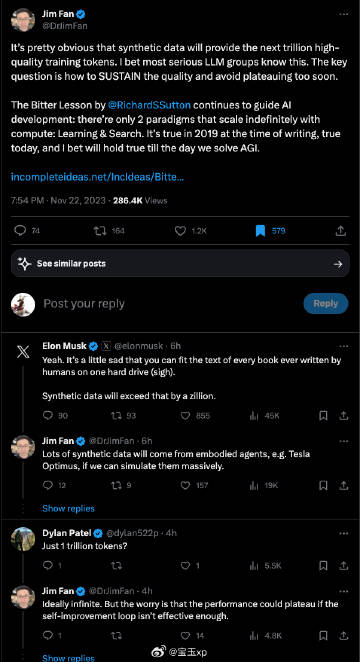The height and width of the screenshot is (662, 360).
Task: Open the incompleteideas.net link
Action: coord(97,177)
